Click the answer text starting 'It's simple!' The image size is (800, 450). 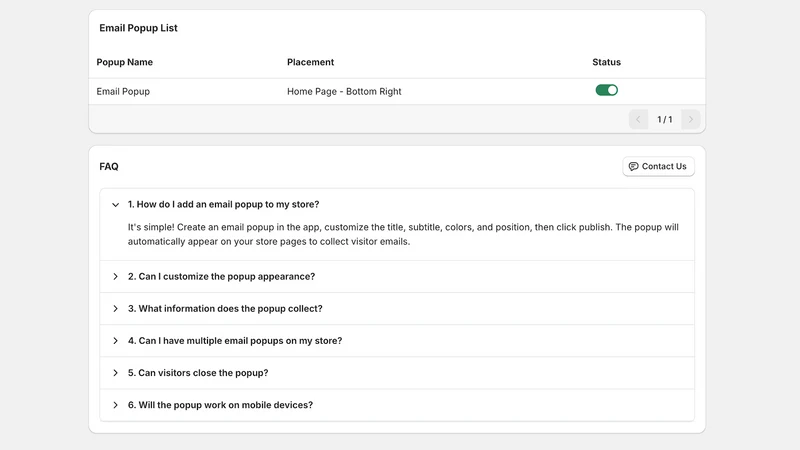coord(403,234)
